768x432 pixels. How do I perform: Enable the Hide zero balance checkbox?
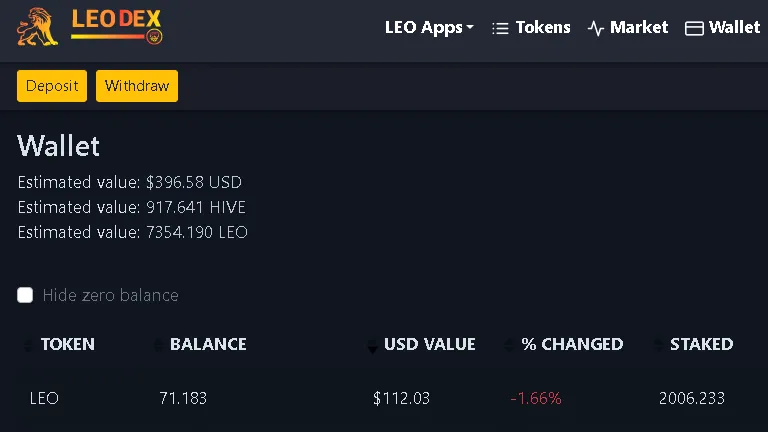(25, 295)
